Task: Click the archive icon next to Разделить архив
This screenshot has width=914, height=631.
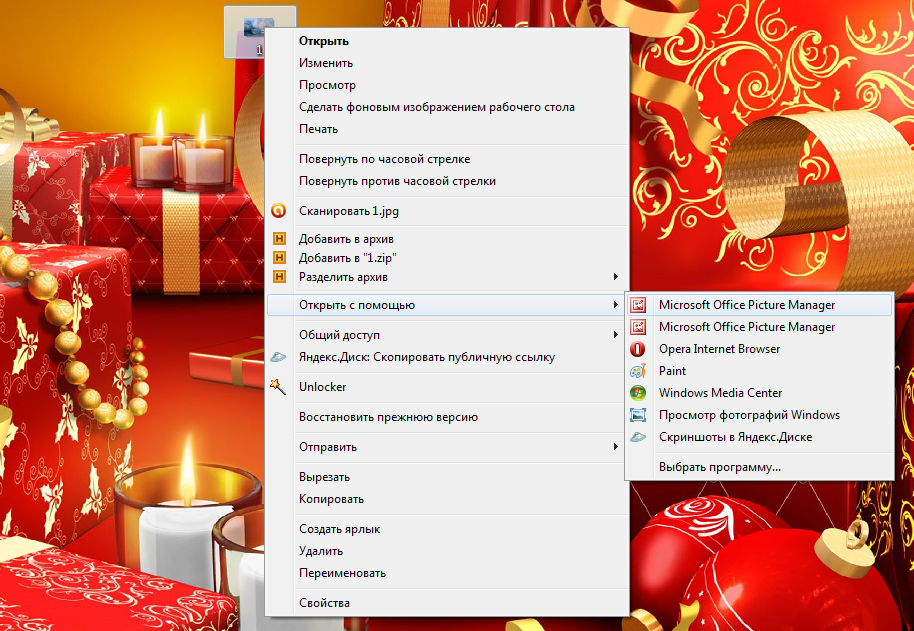Action: point(280,277)
